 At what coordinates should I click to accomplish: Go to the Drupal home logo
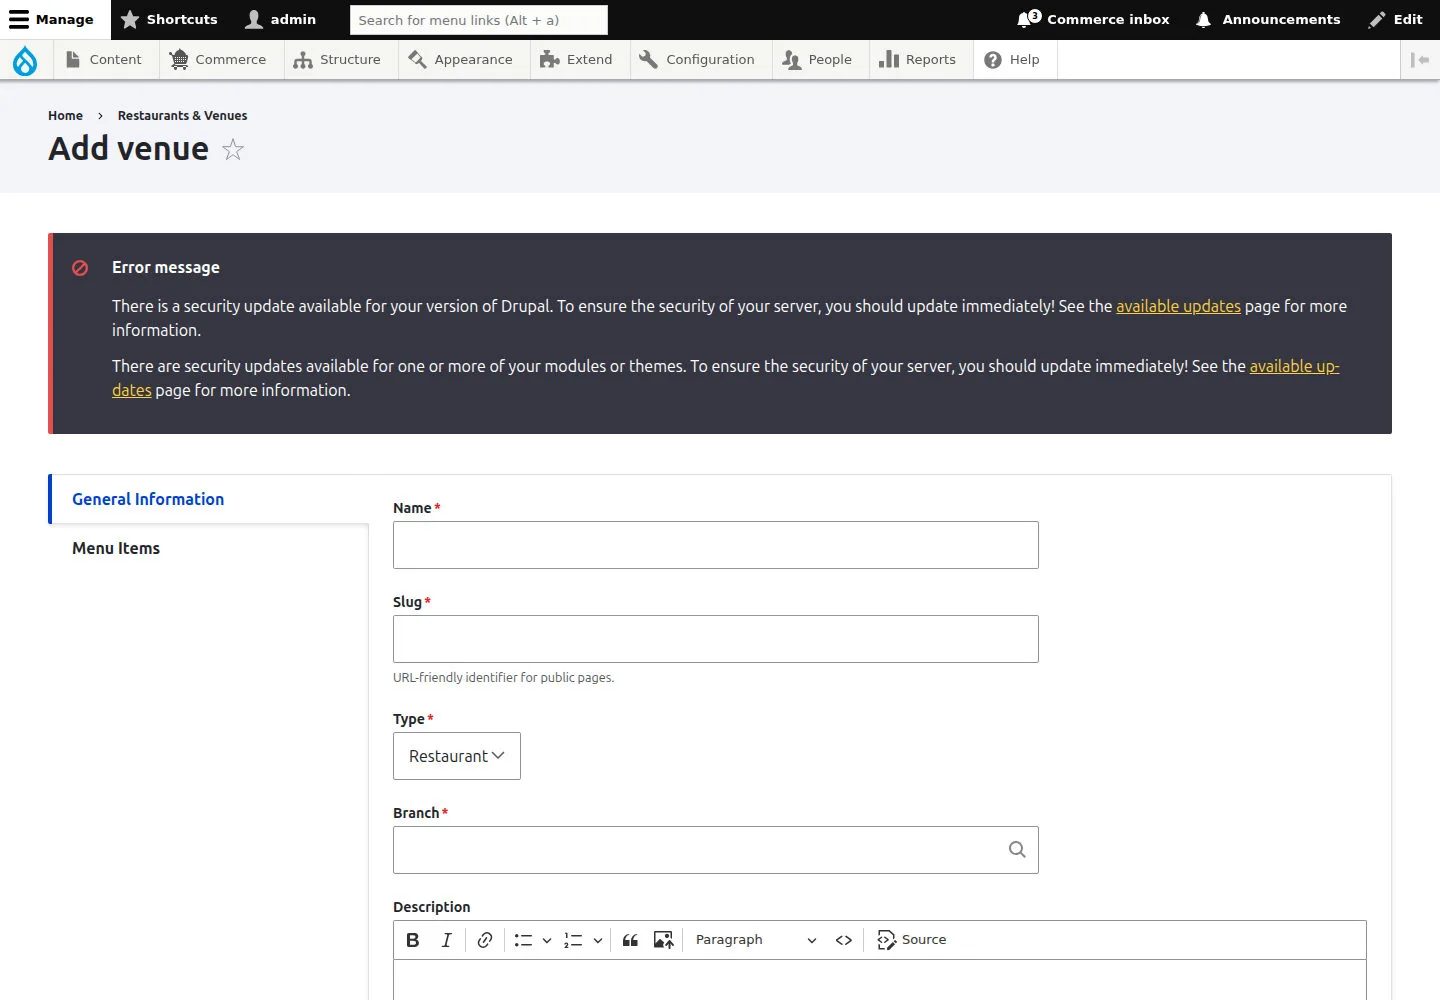pyautogui.click(x=25, y=60)
